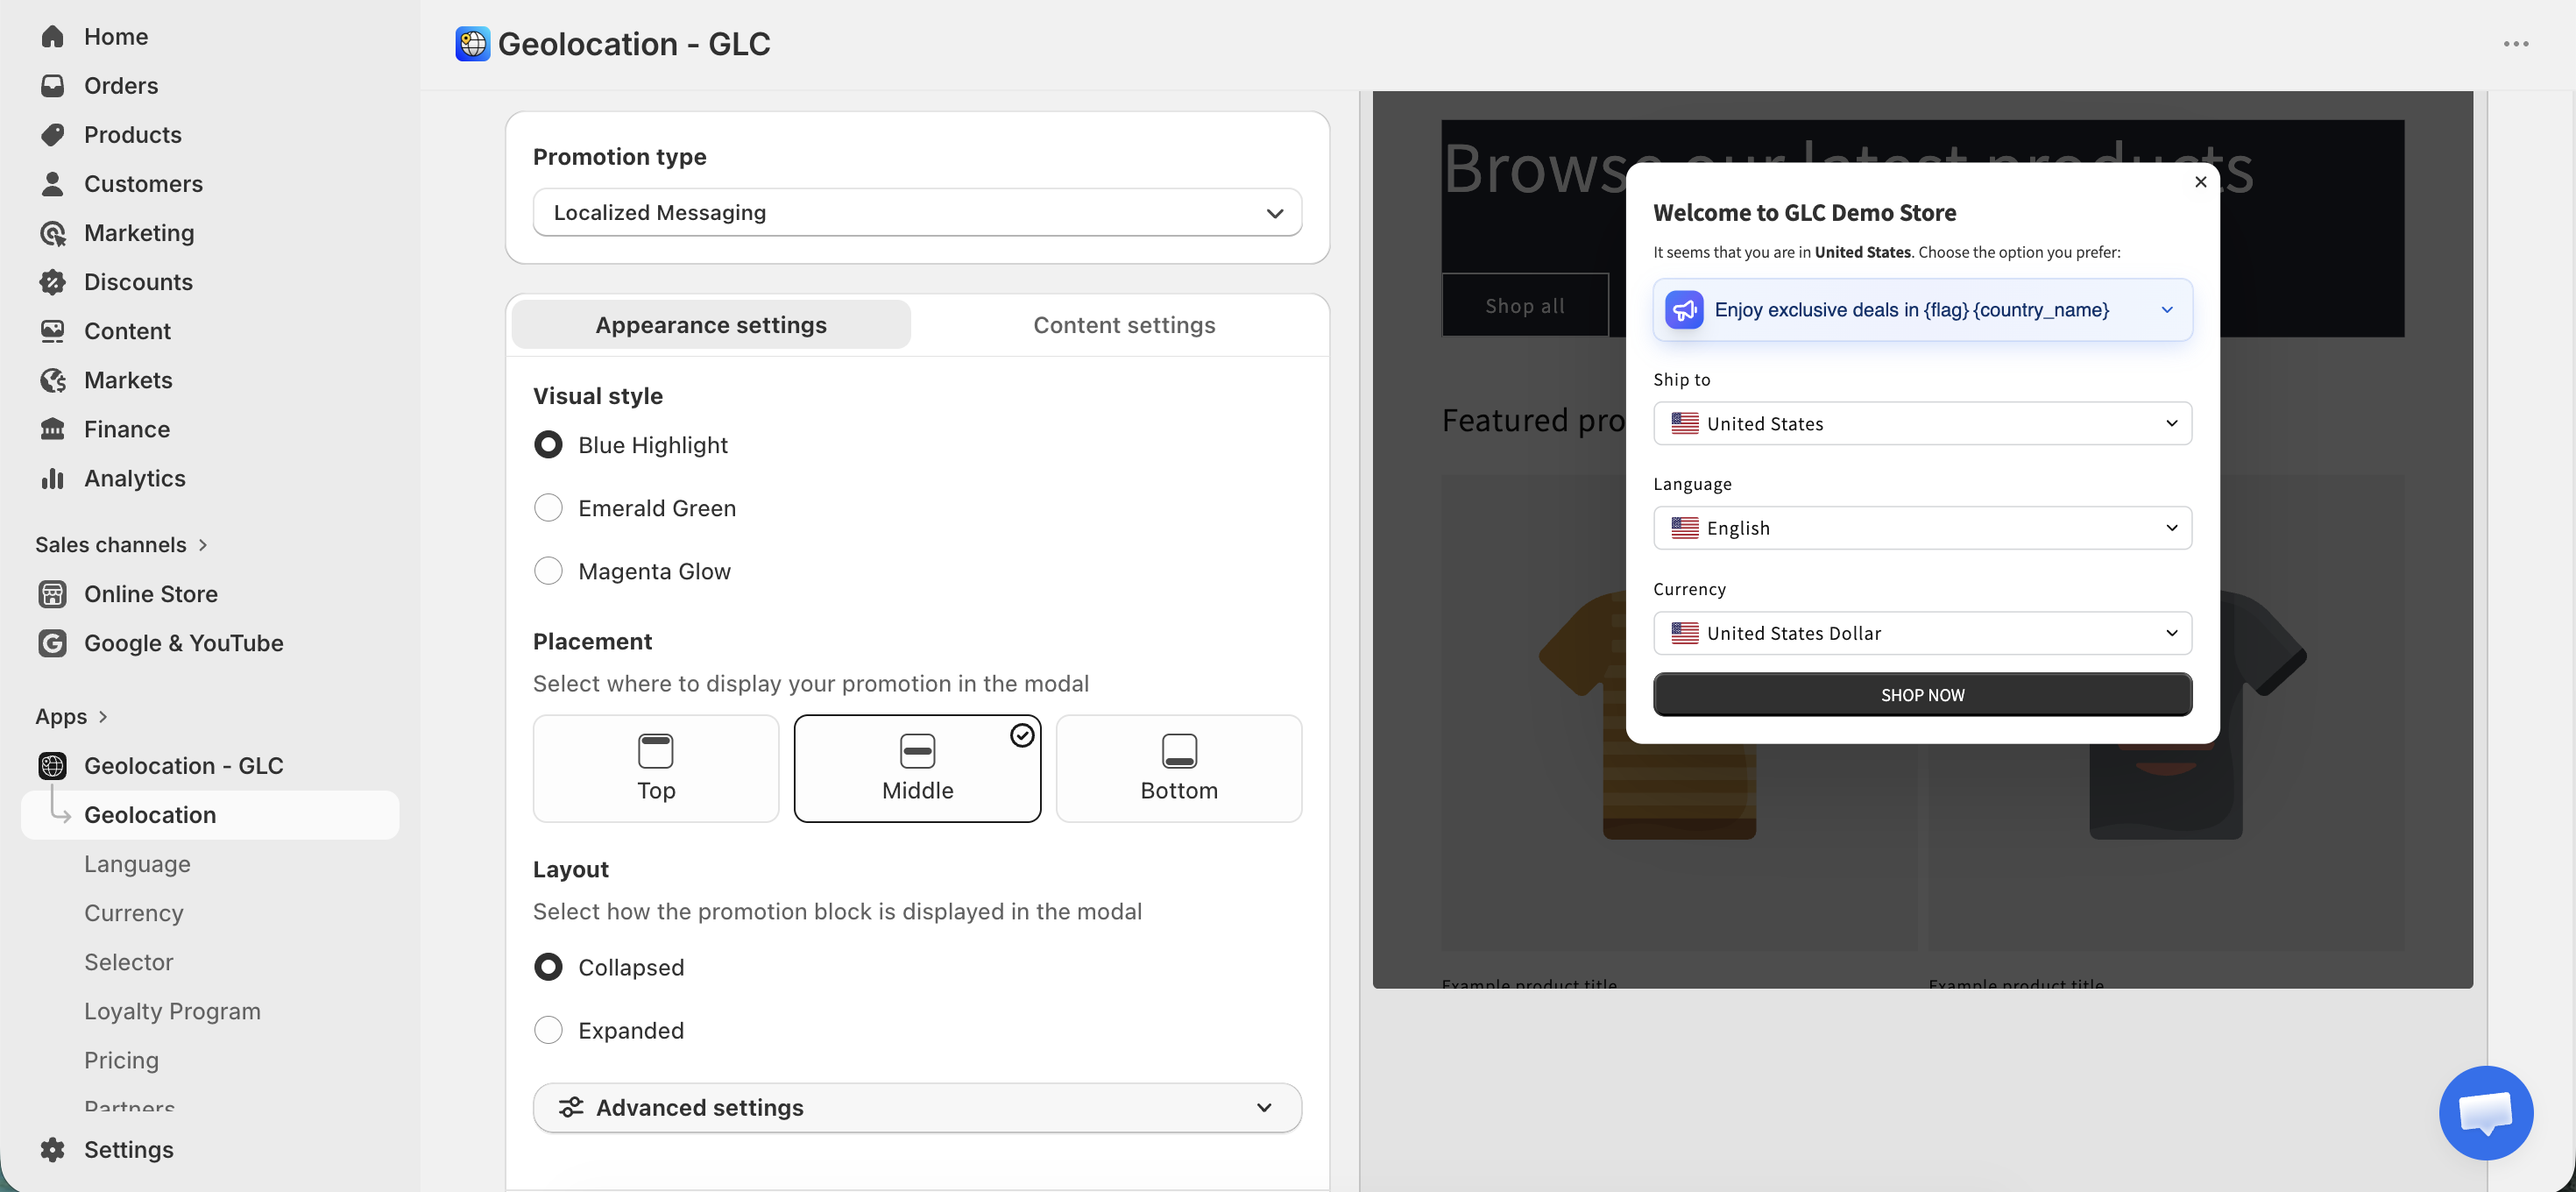Open the three-dot more actions menu
This screenshot has height=1192, width=2576.
tap(2515, 44)
